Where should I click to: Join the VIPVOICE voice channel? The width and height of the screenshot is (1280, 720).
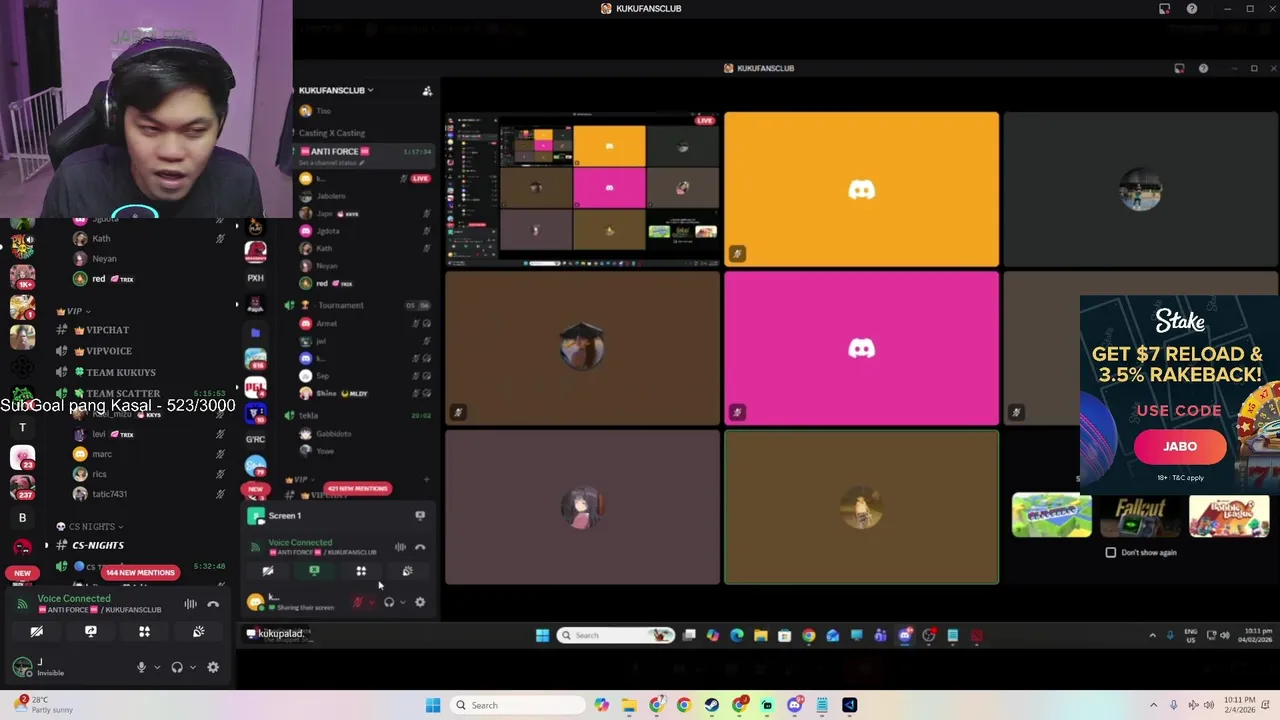point(109,351)
